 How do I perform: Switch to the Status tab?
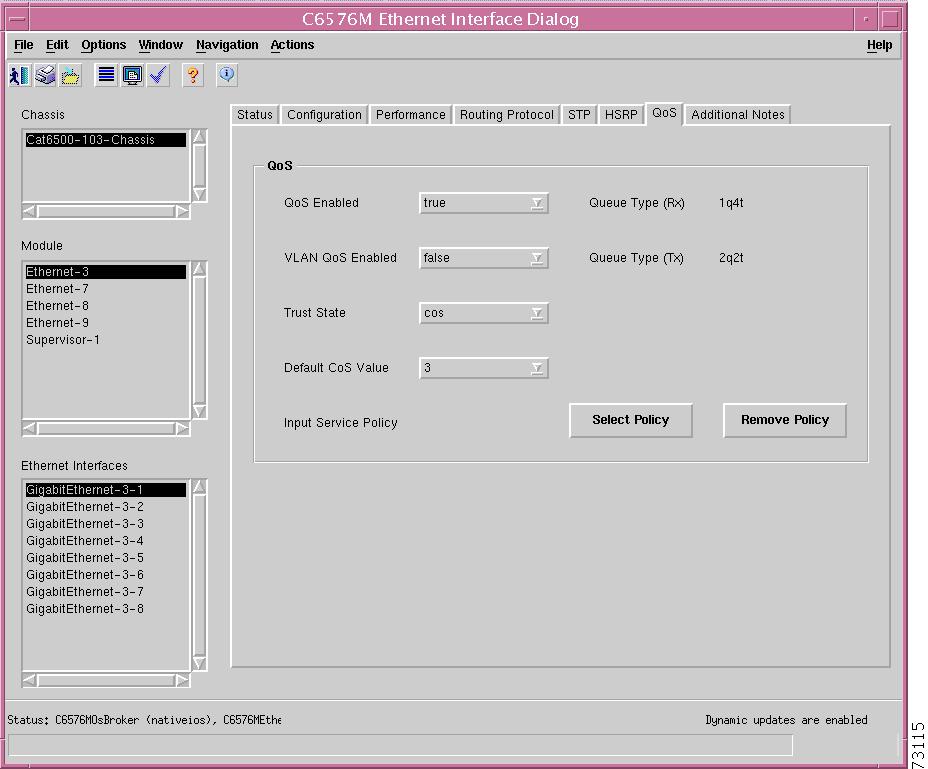254,115
